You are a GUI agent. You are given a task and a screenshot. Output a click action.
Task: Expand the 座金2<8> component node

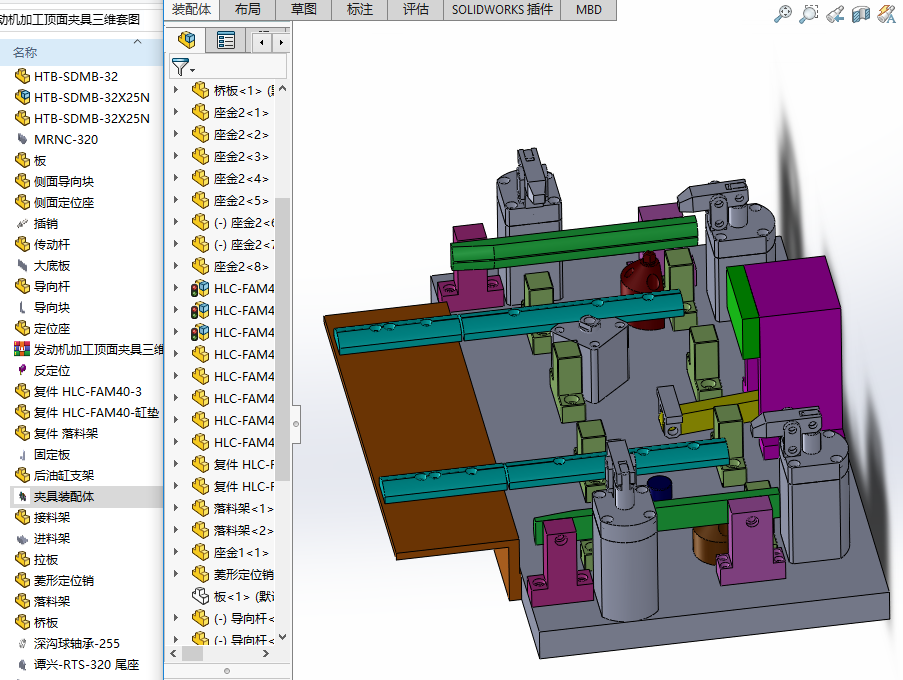(x=177, y=266)
